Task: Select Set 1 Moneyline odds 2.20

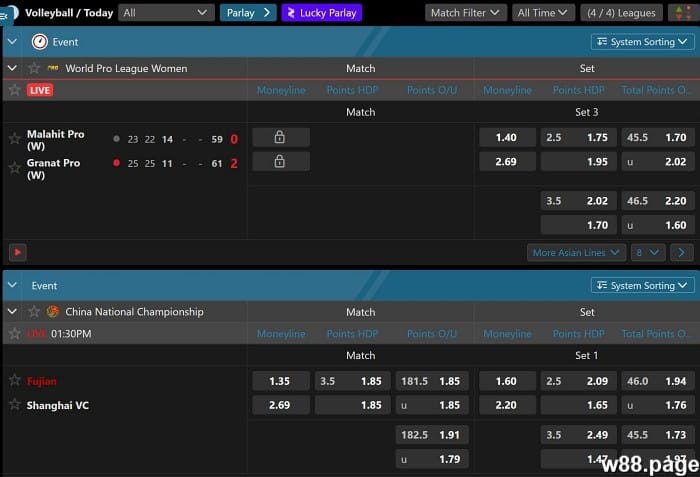Action: [x=508, y=405]
